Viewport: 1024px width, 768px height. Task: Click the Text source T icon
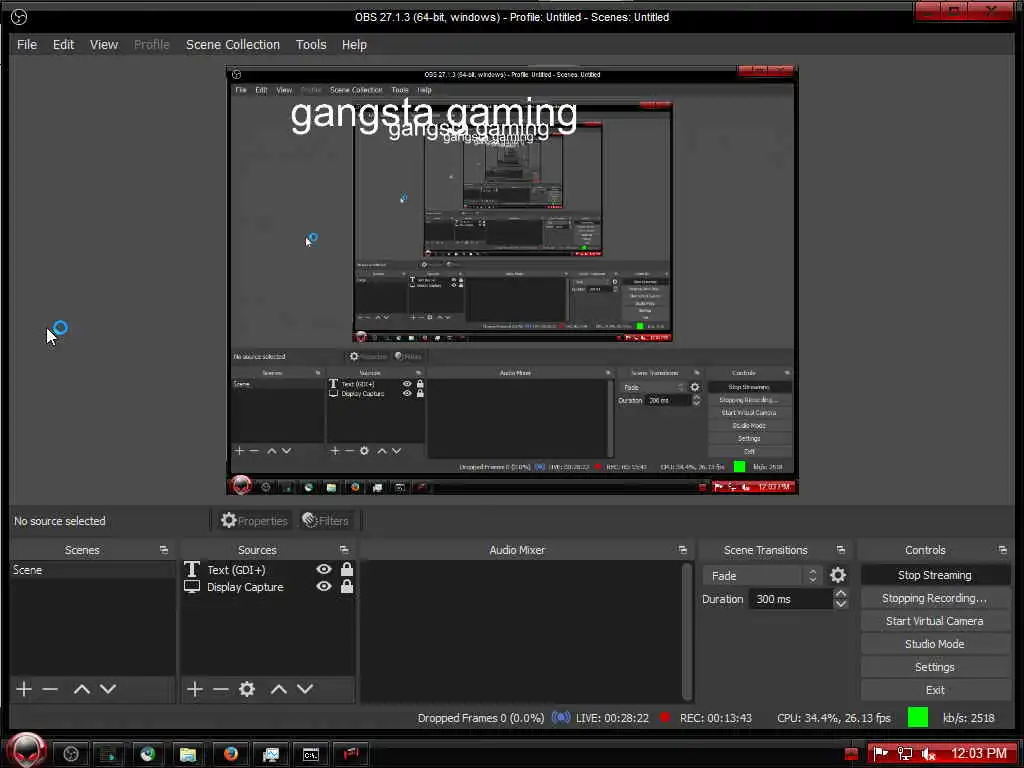point(191,569)
